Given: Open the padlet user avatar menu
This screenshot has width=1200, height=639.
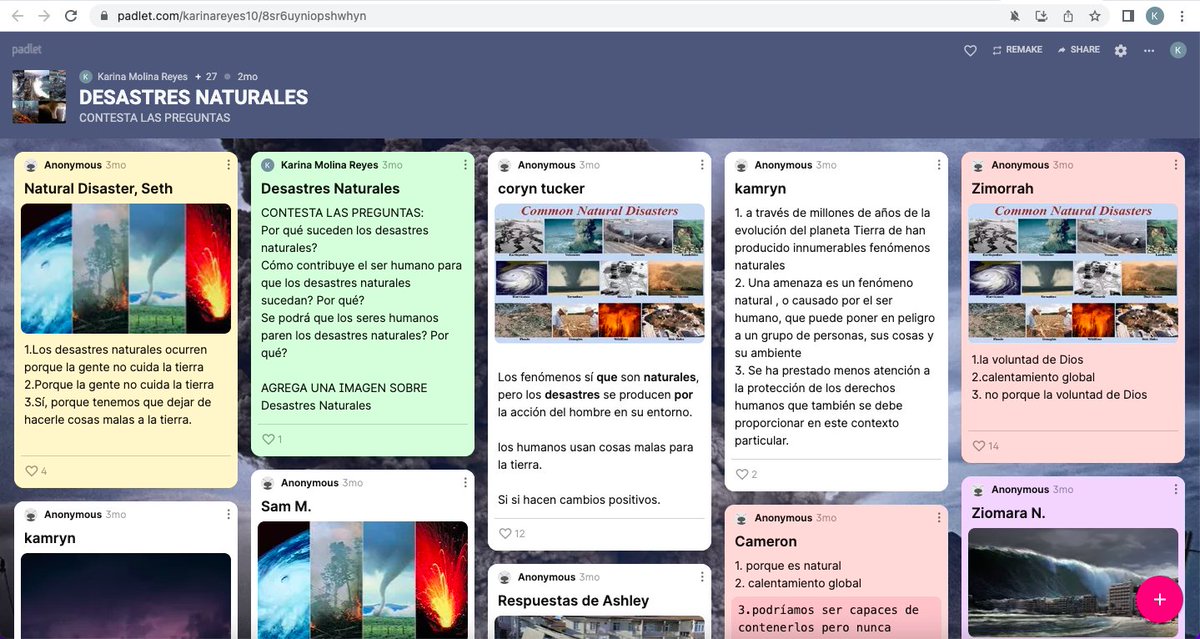Looking at the screenshot, I should (1178, 50).
